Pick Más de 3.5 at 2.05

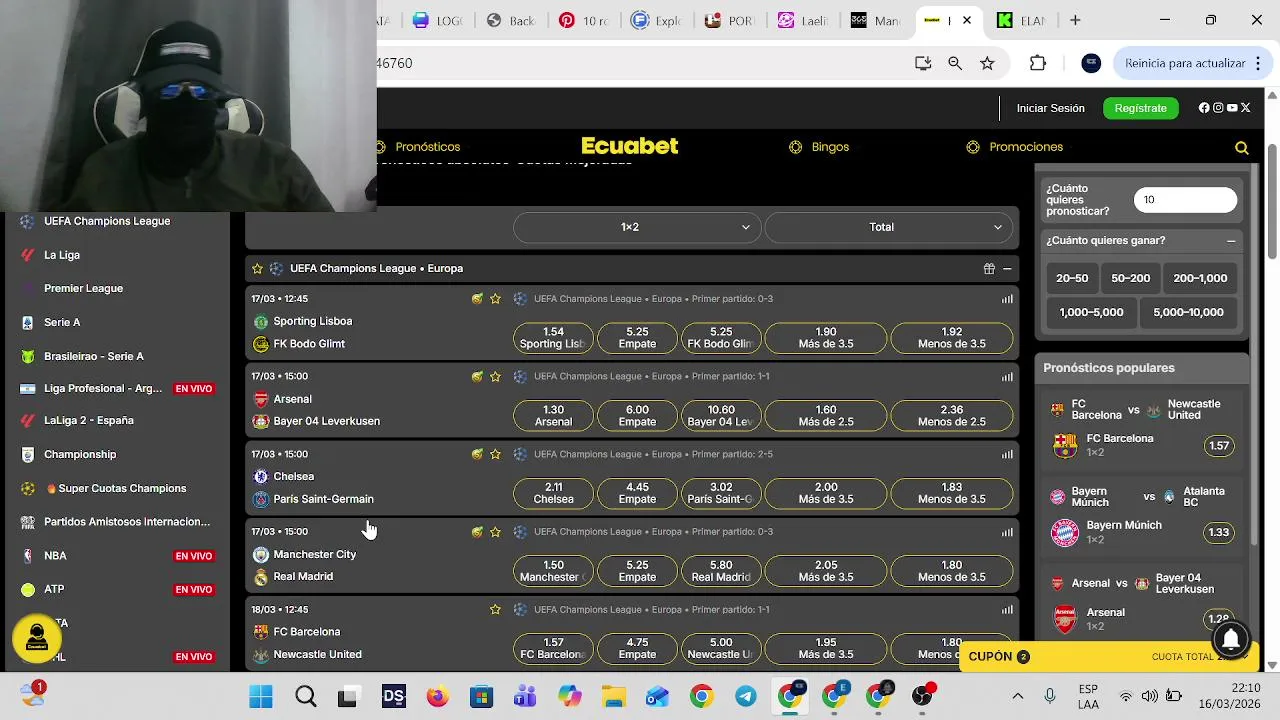point(825,571)
